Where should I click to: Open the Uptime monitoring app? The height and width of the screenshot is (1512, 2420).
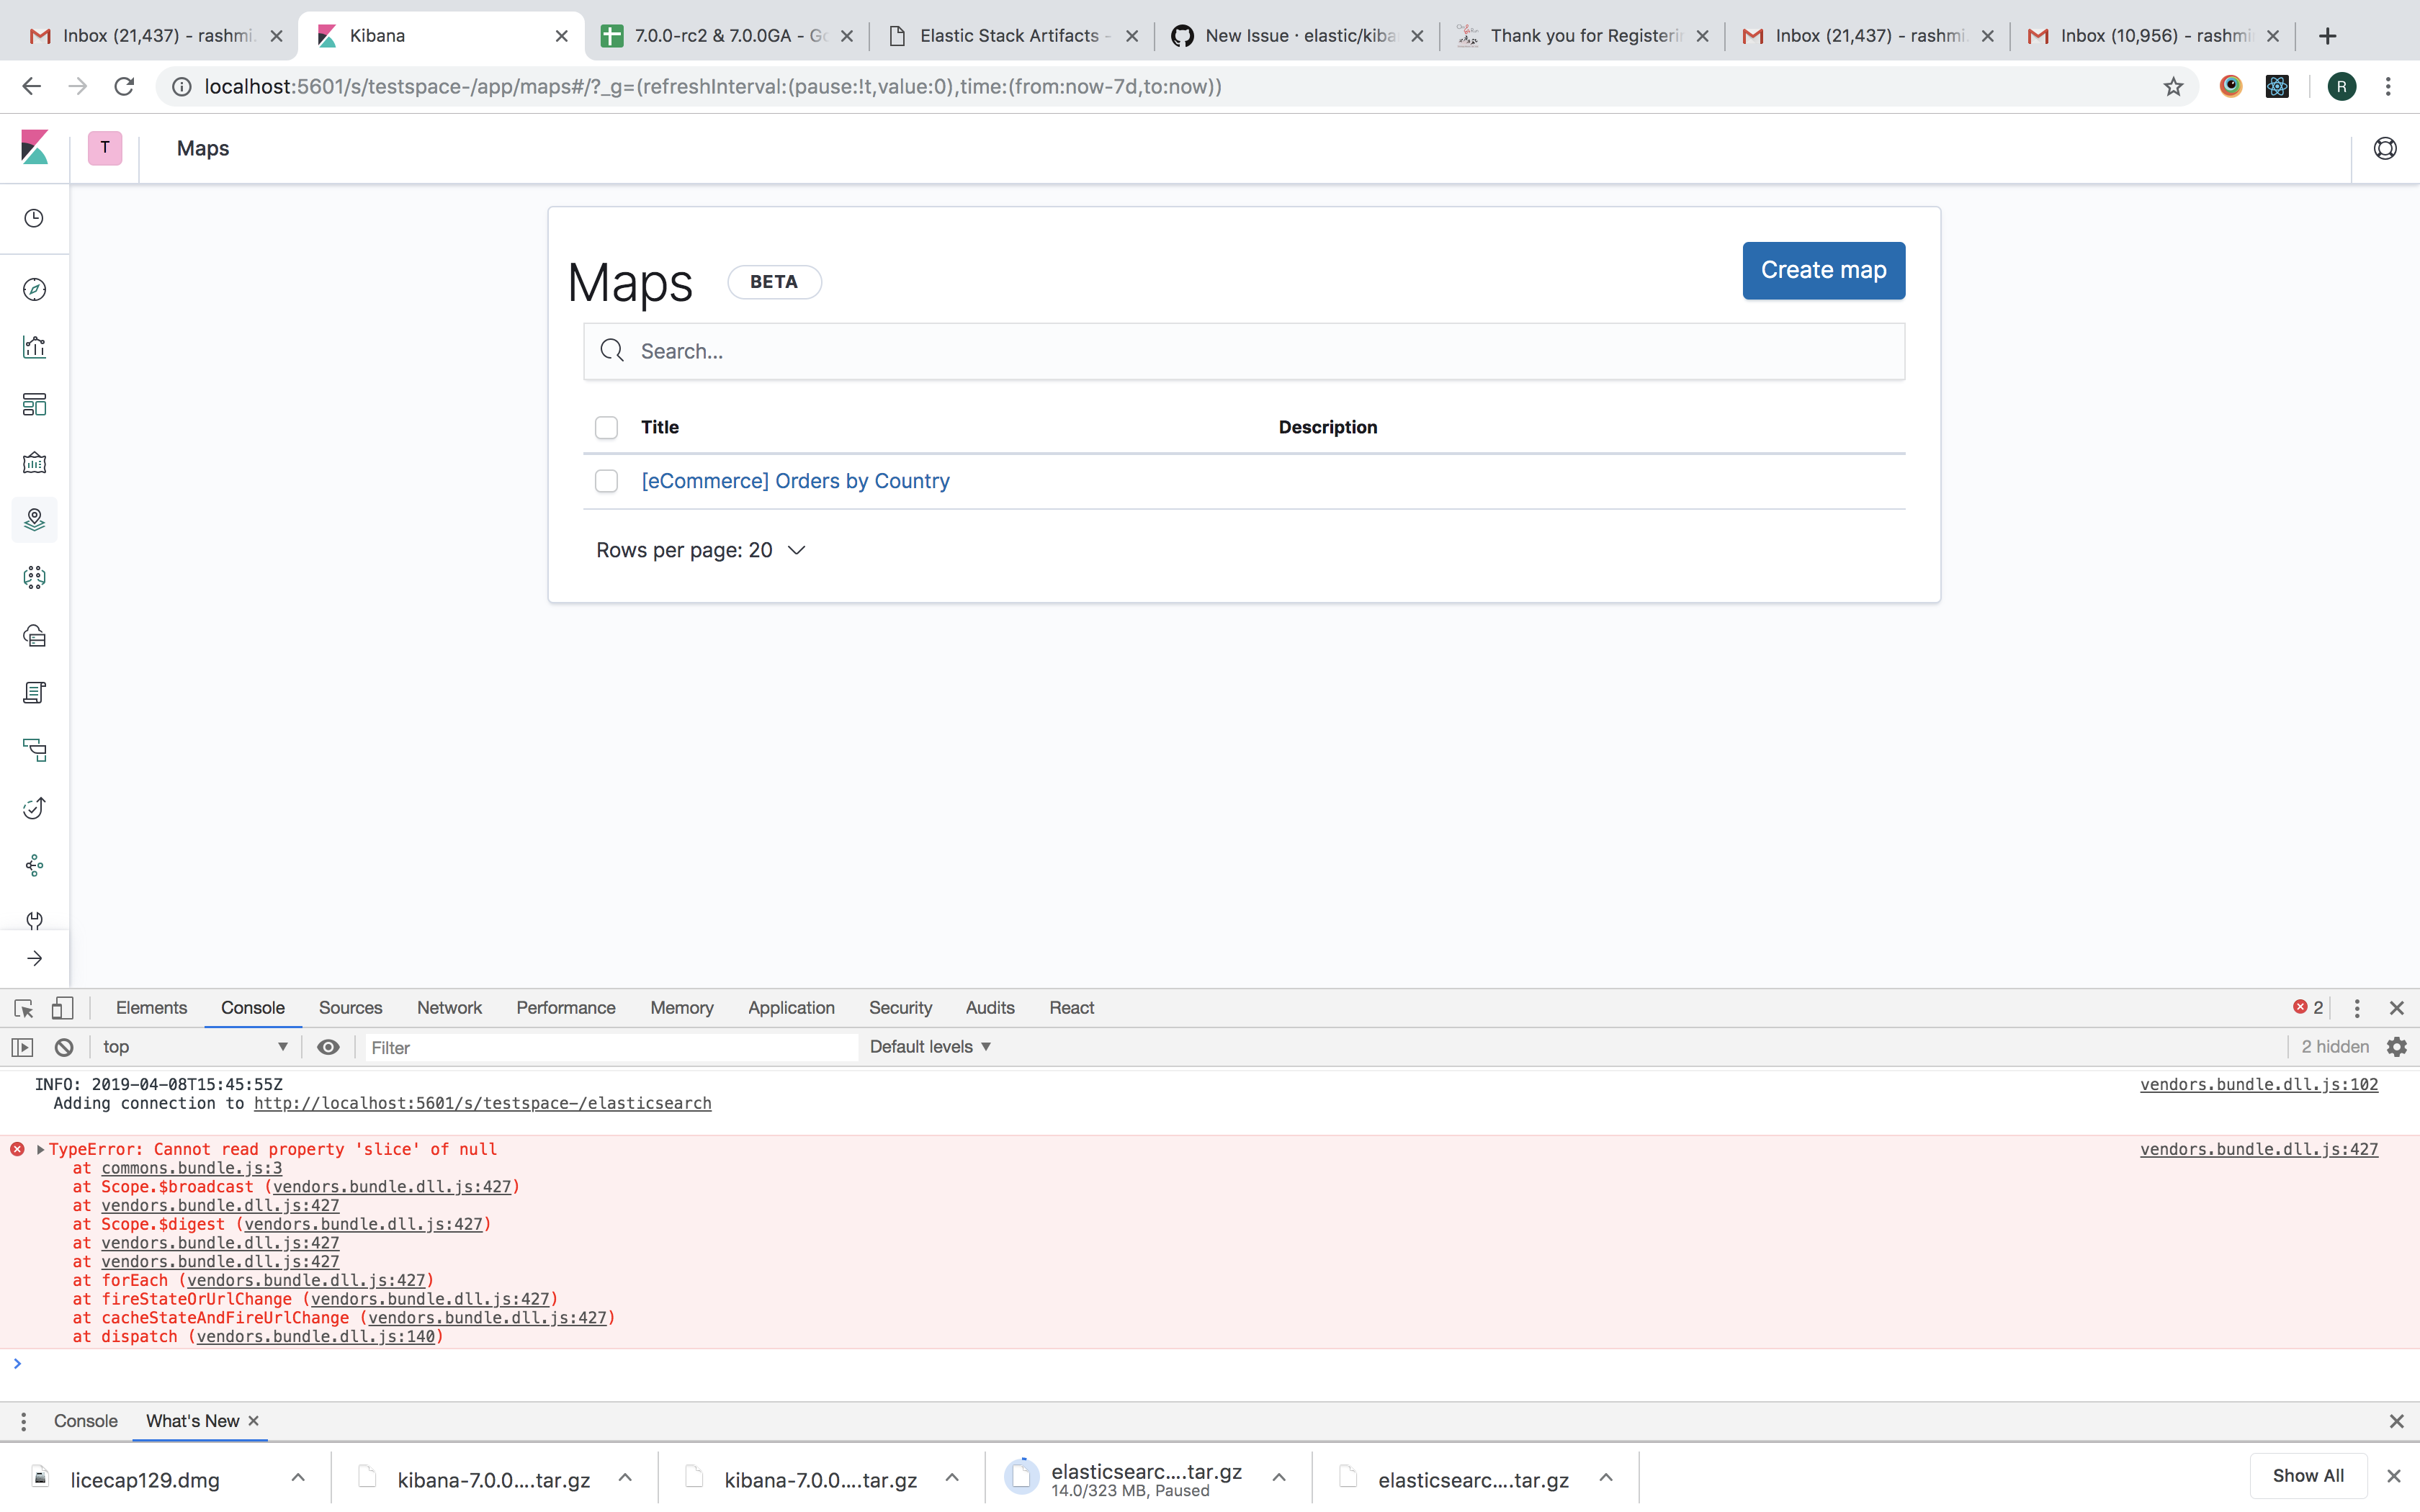(x=35, y=808)
